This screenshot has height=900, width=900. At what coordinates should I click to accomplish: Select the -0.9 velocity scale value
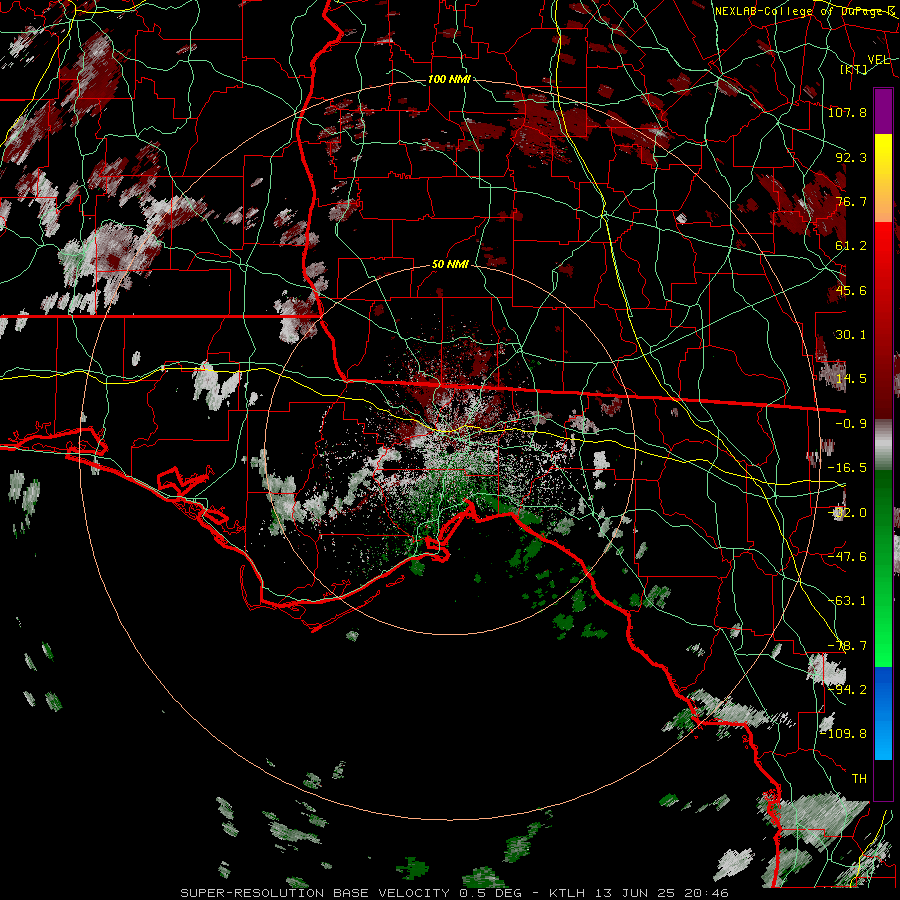click(851, 424)
